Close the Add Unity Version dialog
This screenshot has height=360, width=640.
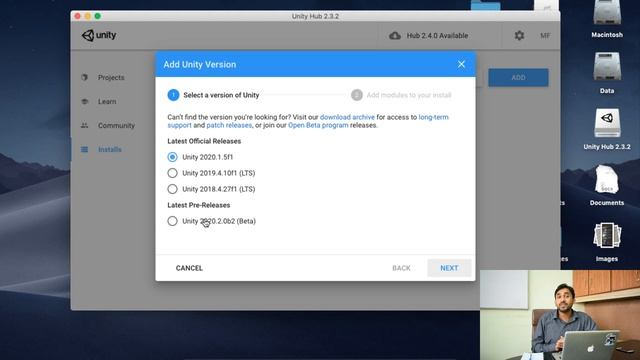click(461, 64)
